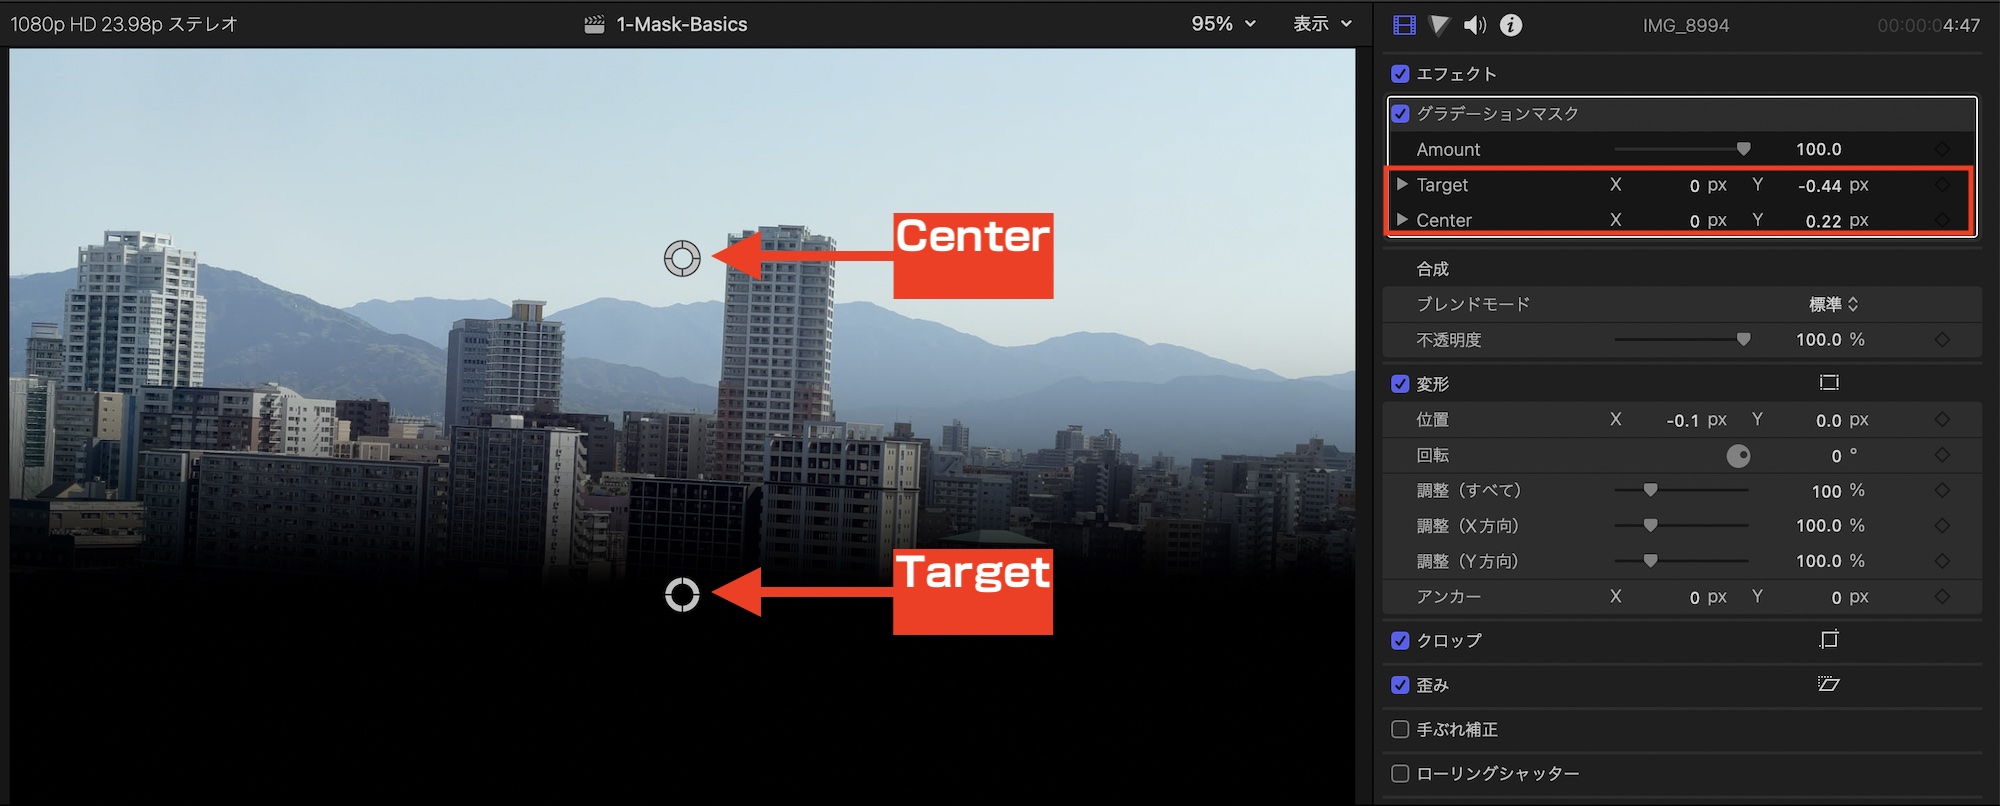Screen dimensions: 2000x806
Task: Click the 4:47 timecode in the inspector
Action: coord(1961,26)
